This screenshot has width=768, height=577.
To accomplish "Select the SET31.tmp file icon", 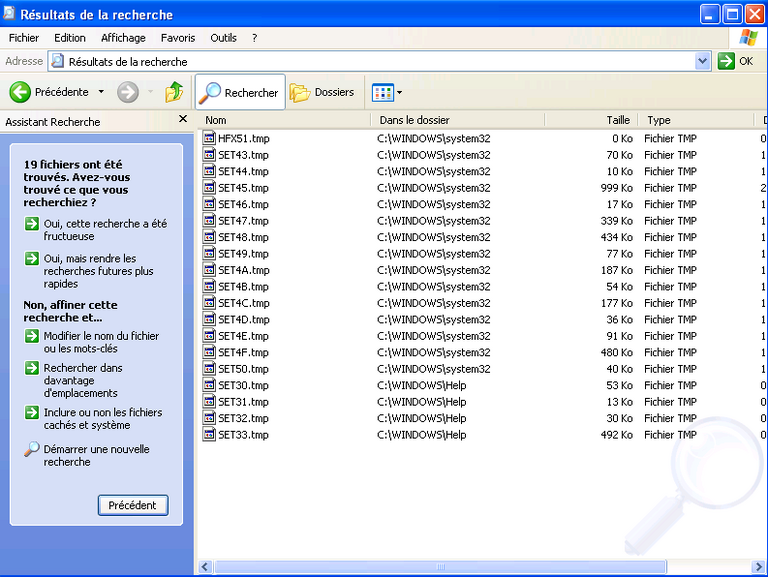I will (209, 402).
